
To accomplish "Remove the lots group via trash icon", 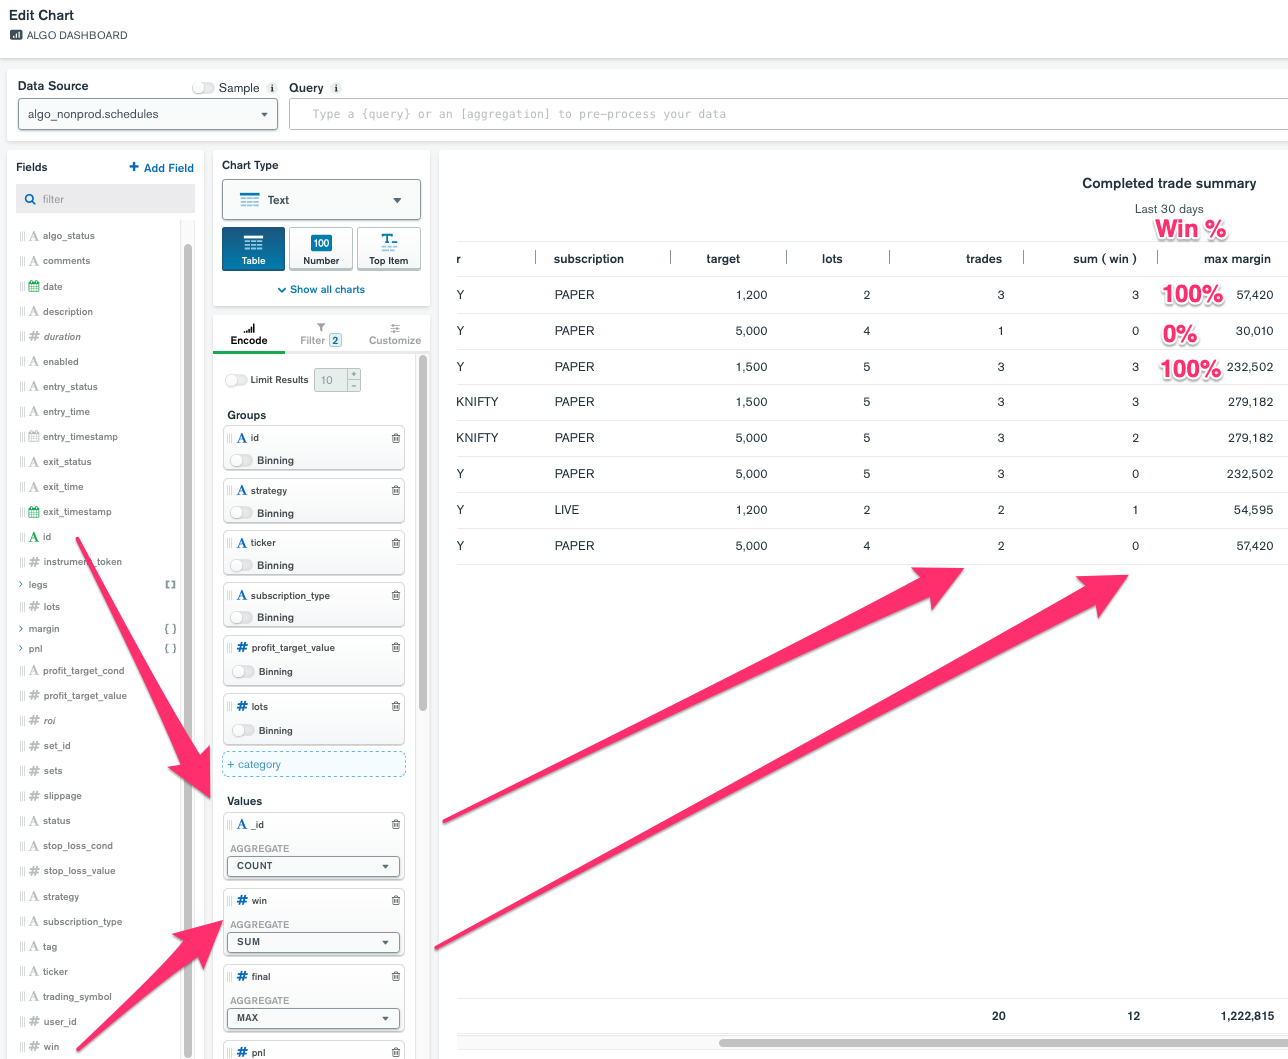I will point(396,706).
